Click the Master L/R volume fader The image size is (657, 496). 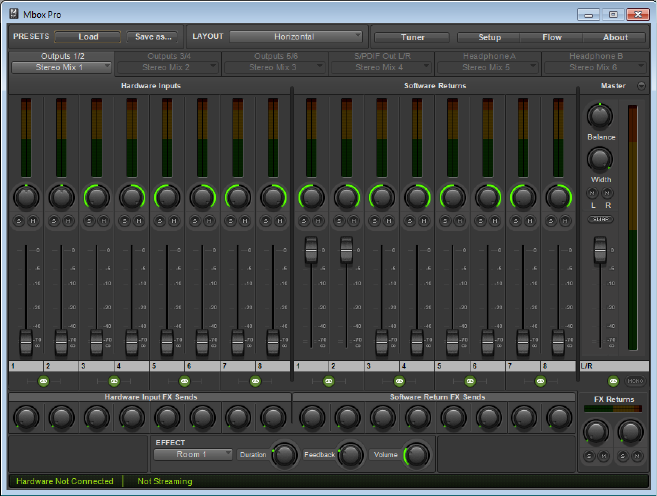(600, 250)
